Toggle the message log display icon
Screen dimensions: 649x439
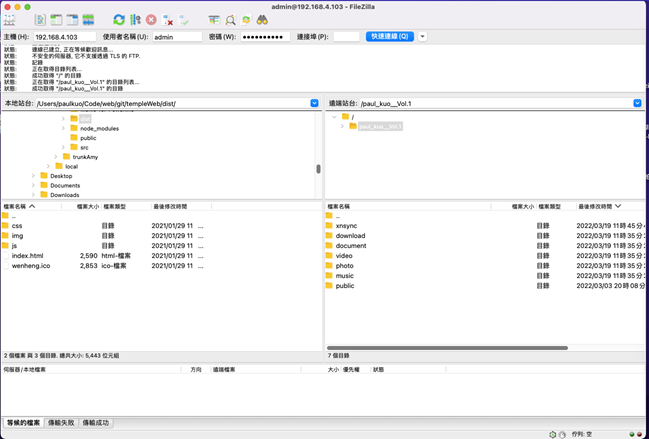[x=40, y=19]
